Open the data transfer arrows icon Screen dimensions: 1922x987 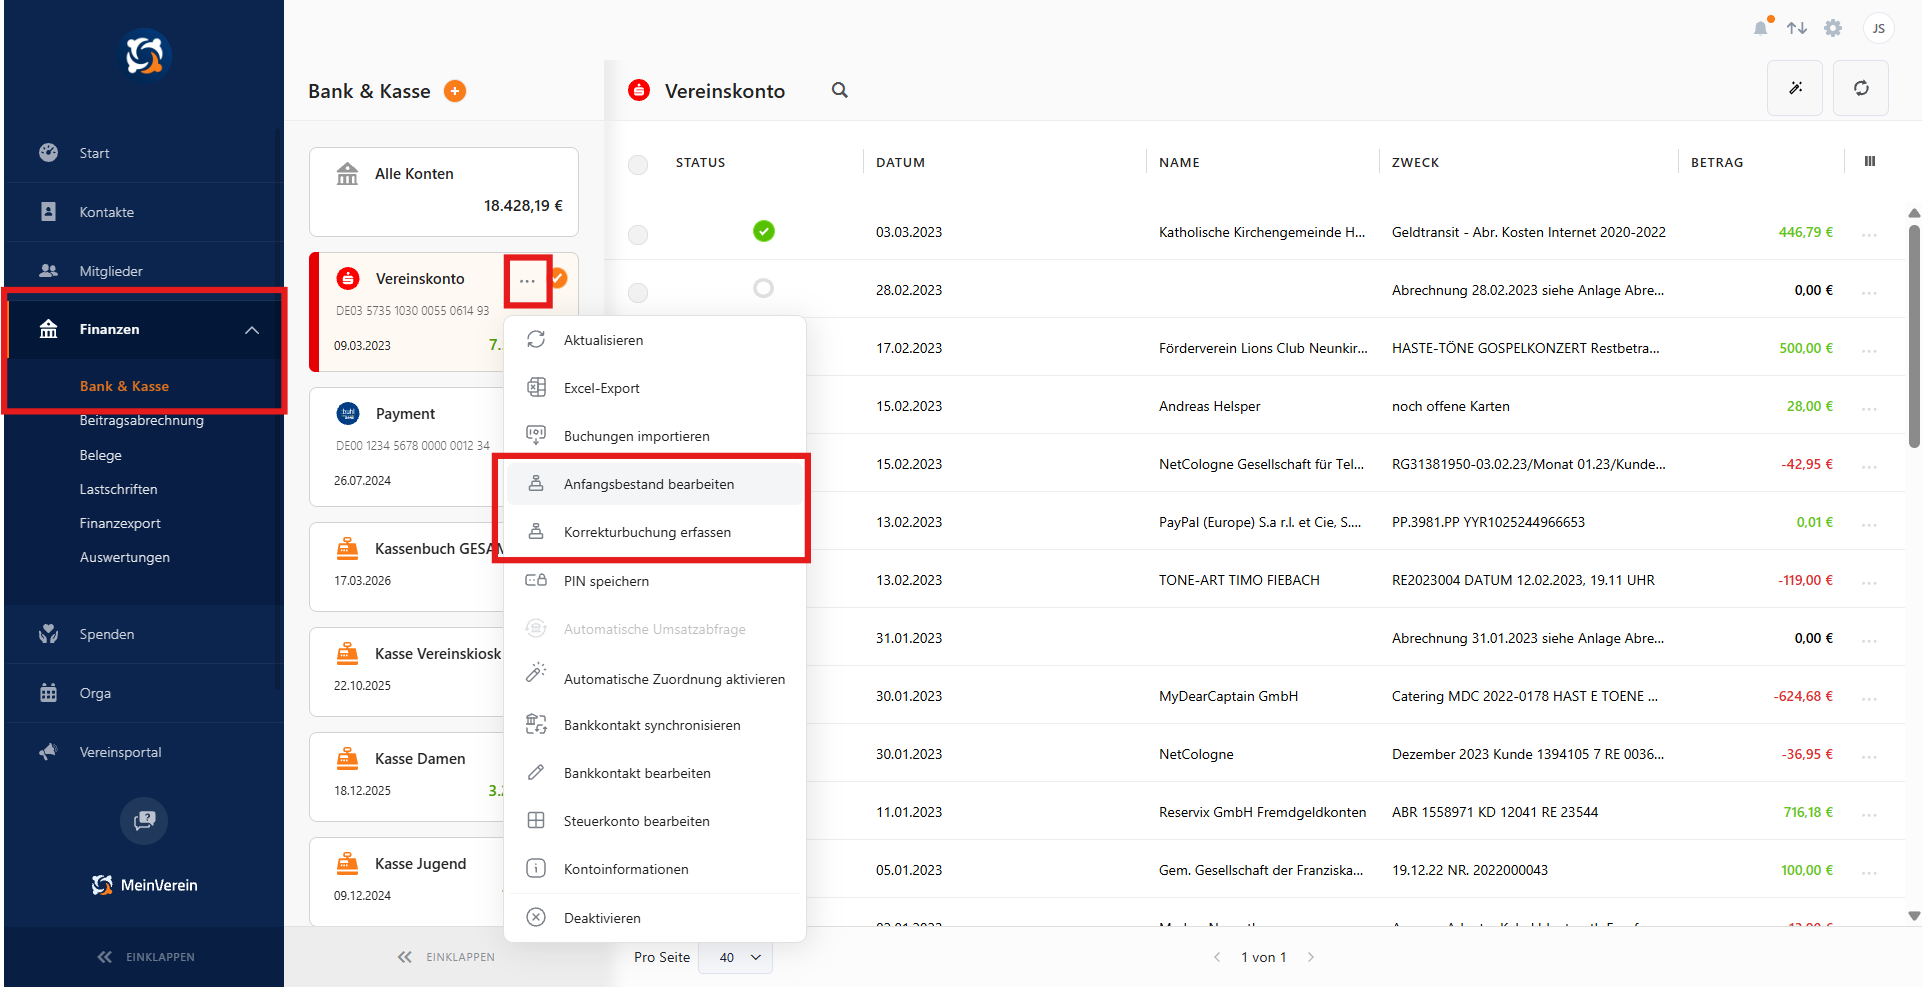(x=1797, y=28)
